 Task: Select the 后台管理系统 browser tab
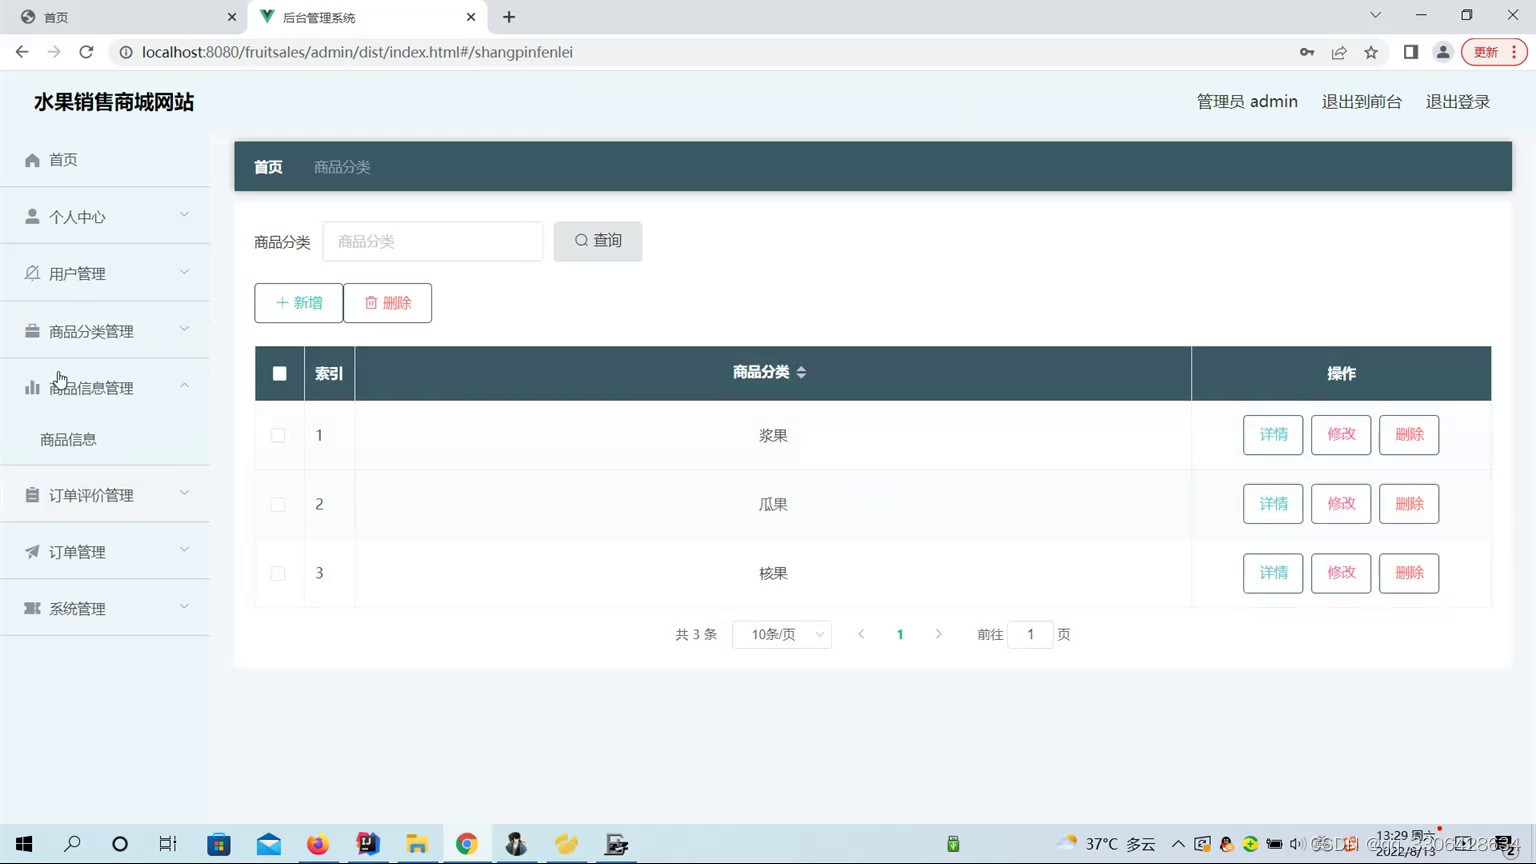[367, 17]
